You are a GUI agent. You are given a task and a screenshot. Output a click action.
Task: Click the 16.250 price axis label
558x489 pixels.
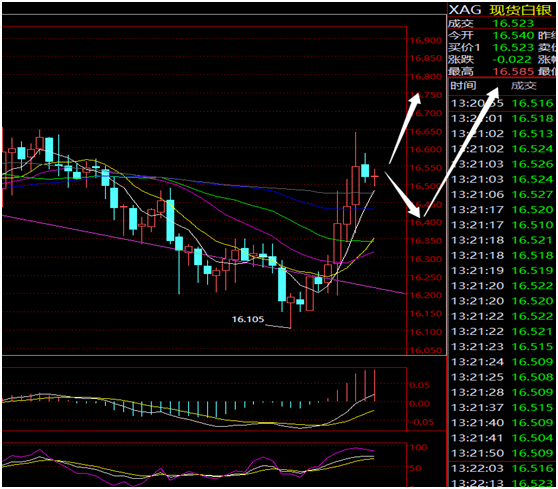[x=426, y=277]
